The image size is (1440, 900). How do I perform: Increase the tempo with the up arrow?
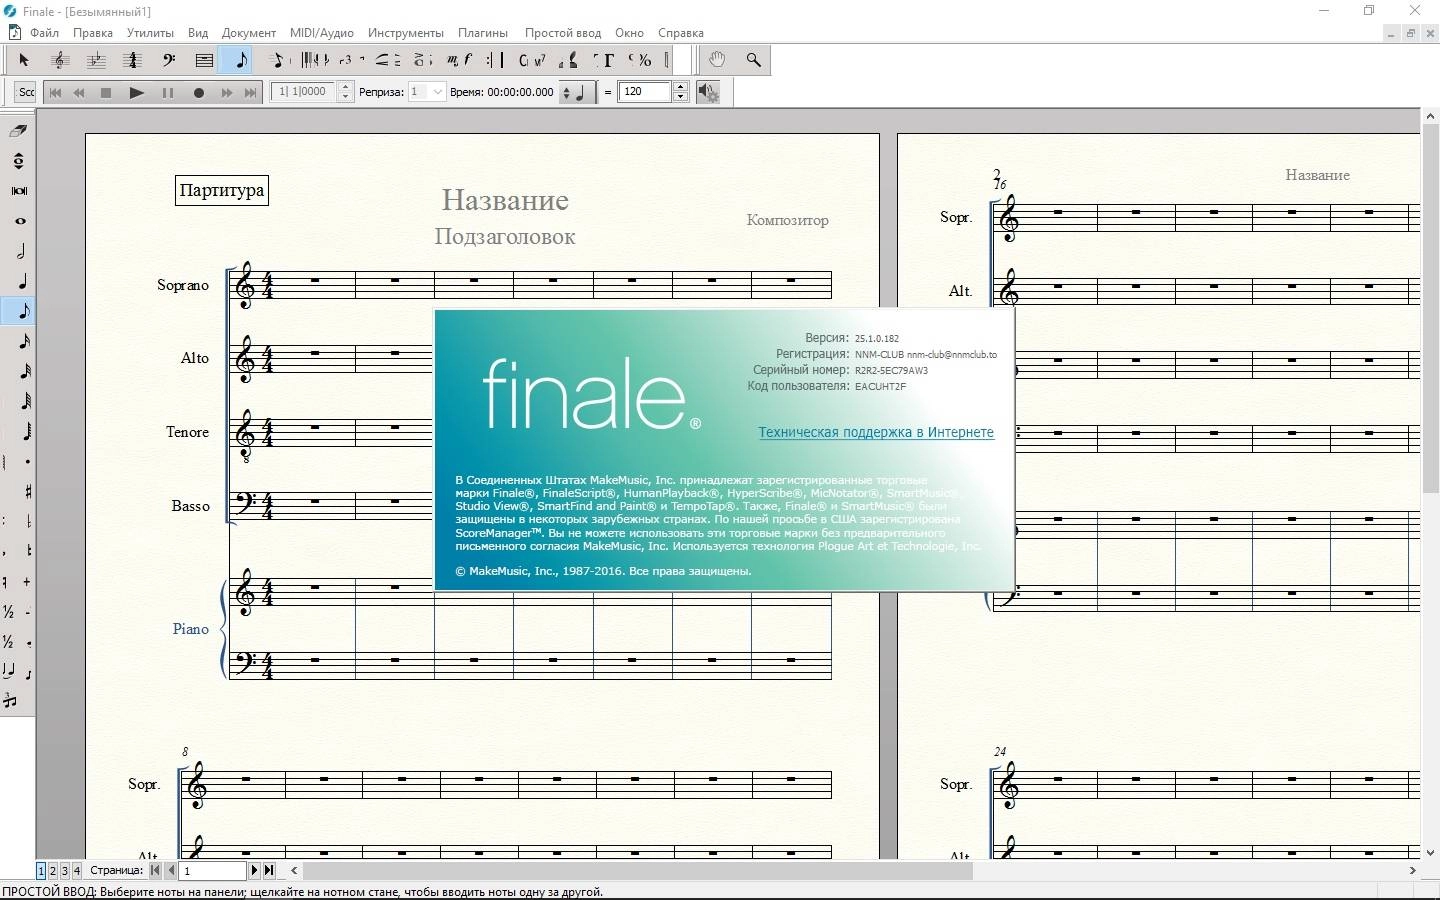[x=681, y=87]
